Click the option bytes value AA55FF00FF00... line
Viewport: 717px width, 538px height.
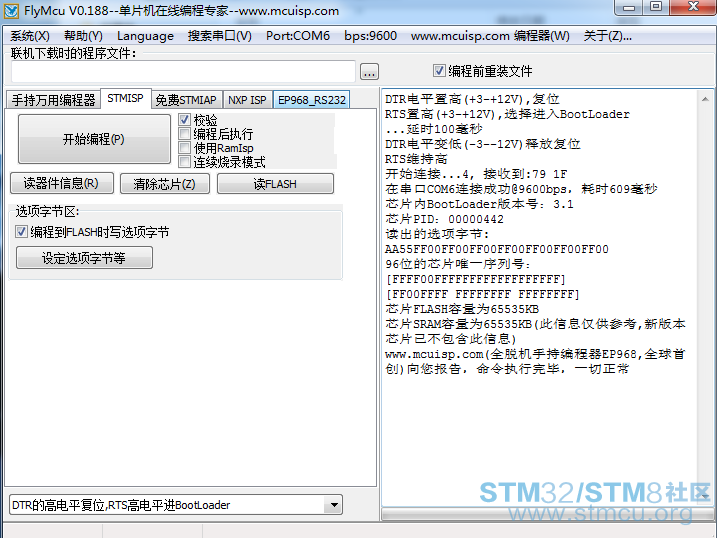pos(497,249)
